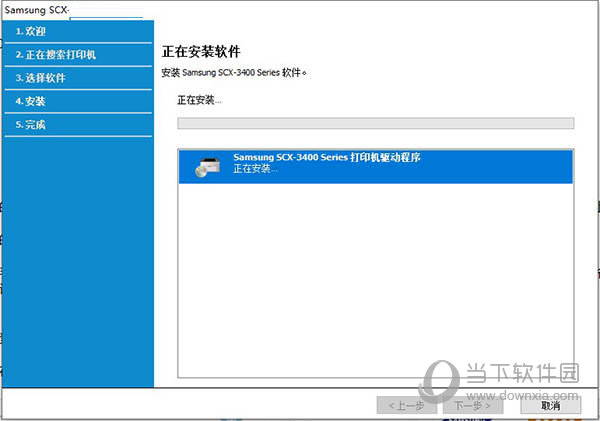Select step 2. 正在搜索打印机 in sidebar

[x=78, y=55]
